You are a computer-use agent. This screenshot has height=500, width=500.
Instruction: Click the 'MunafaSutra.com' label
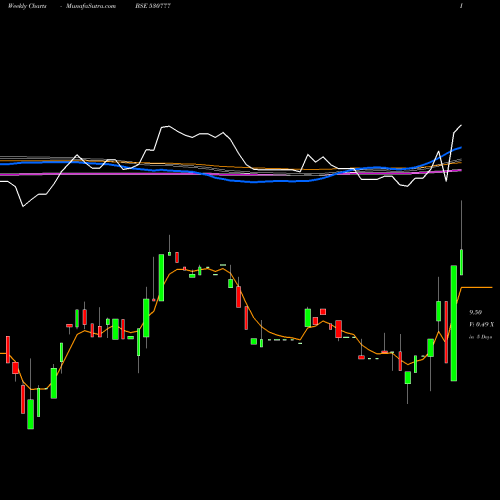(91, 6)
